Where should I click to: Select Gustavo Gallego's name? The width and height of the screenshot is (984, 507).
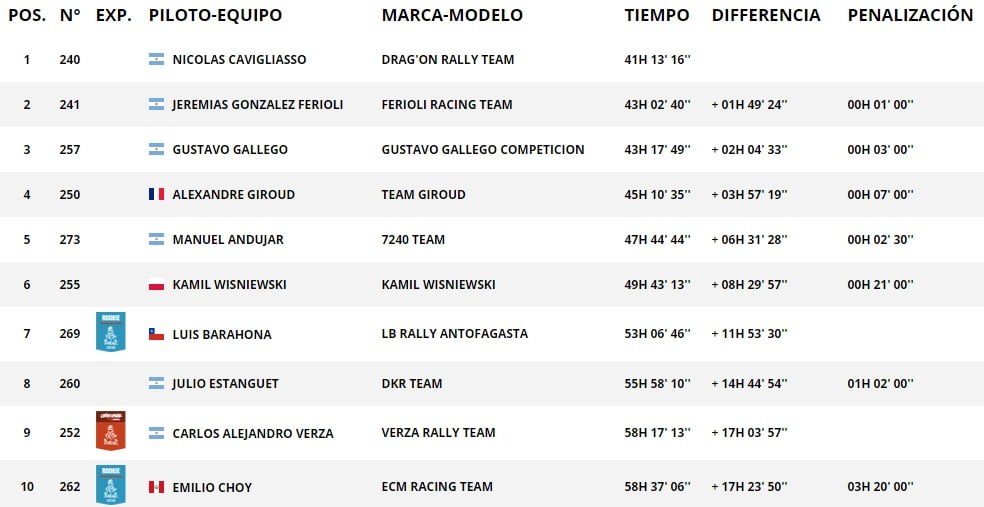click(x=230, y=149)
